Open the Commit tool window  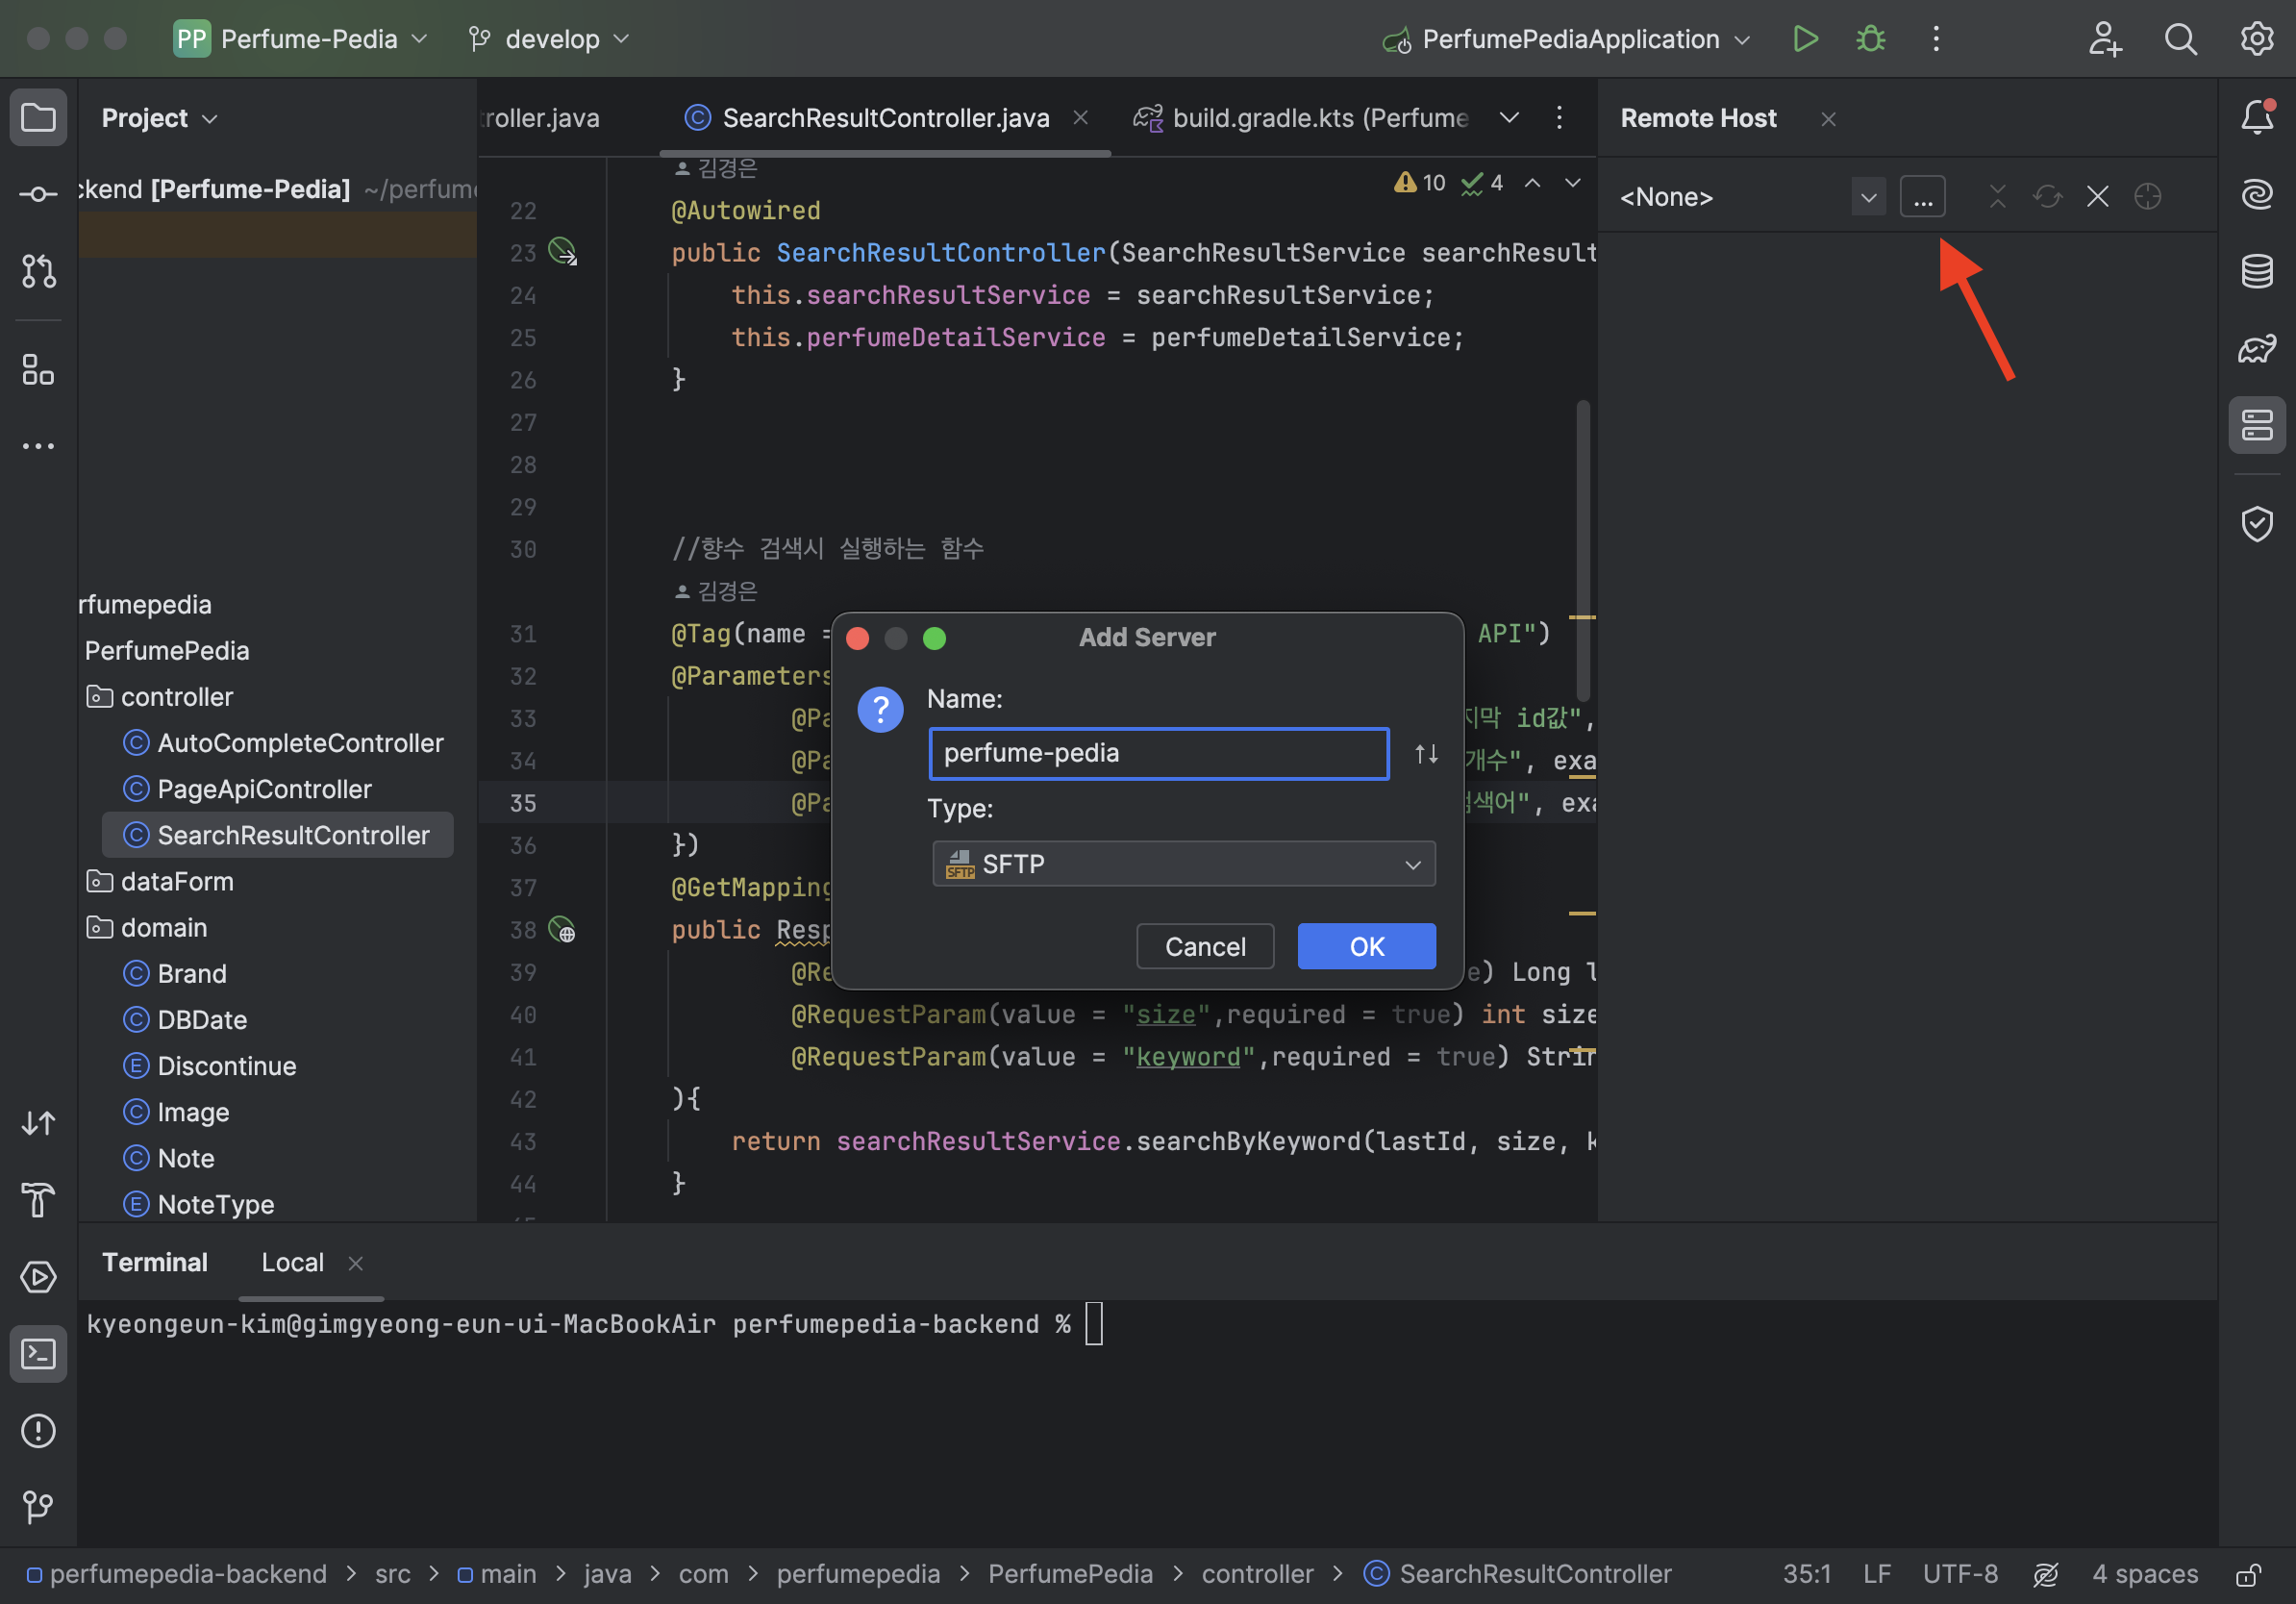[38, 194]
